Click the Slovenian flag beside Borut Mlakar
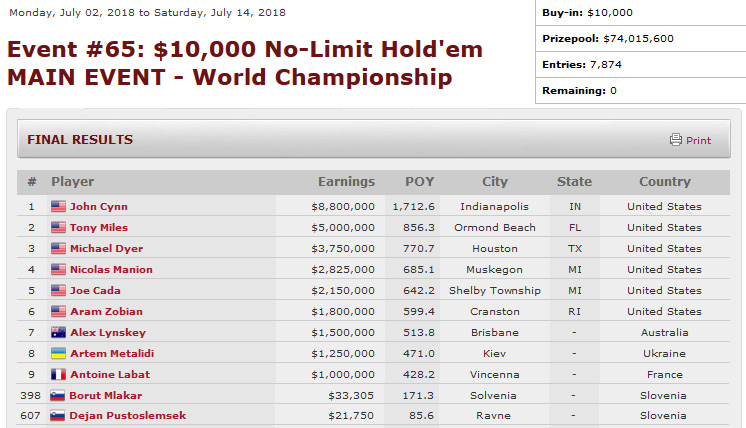 58,396
